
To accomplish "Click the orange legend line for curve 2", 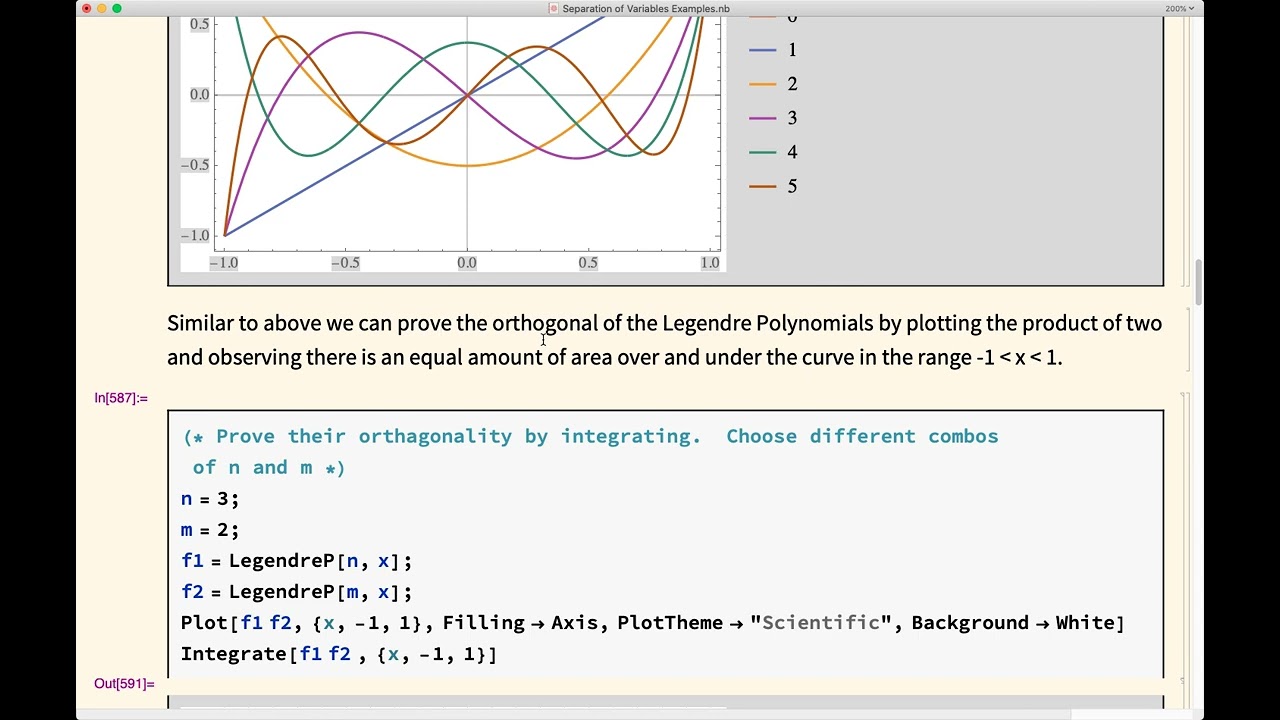I will click(x=763, y=84).
